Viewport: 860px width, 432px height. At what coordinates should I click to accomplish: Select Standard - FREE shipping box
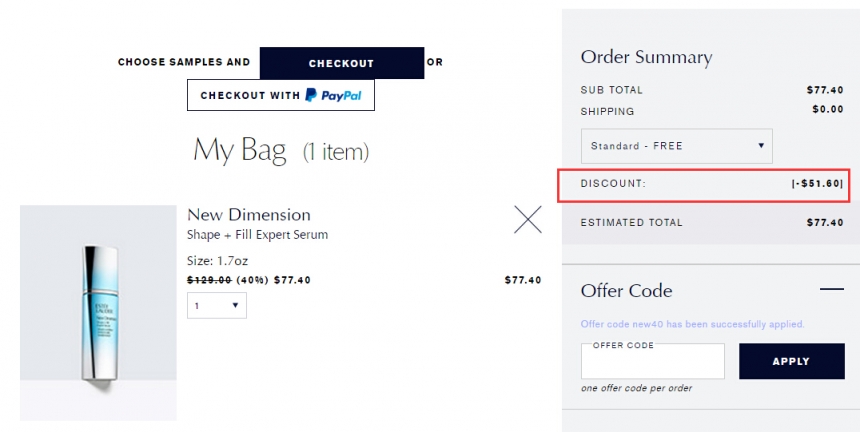tap(676, 146)
